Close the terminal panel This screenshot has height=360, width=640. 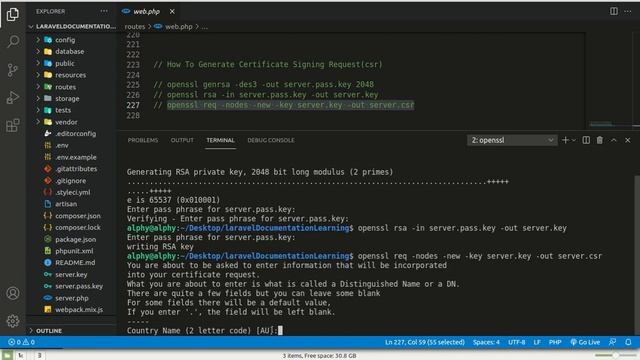click(628, 140)
